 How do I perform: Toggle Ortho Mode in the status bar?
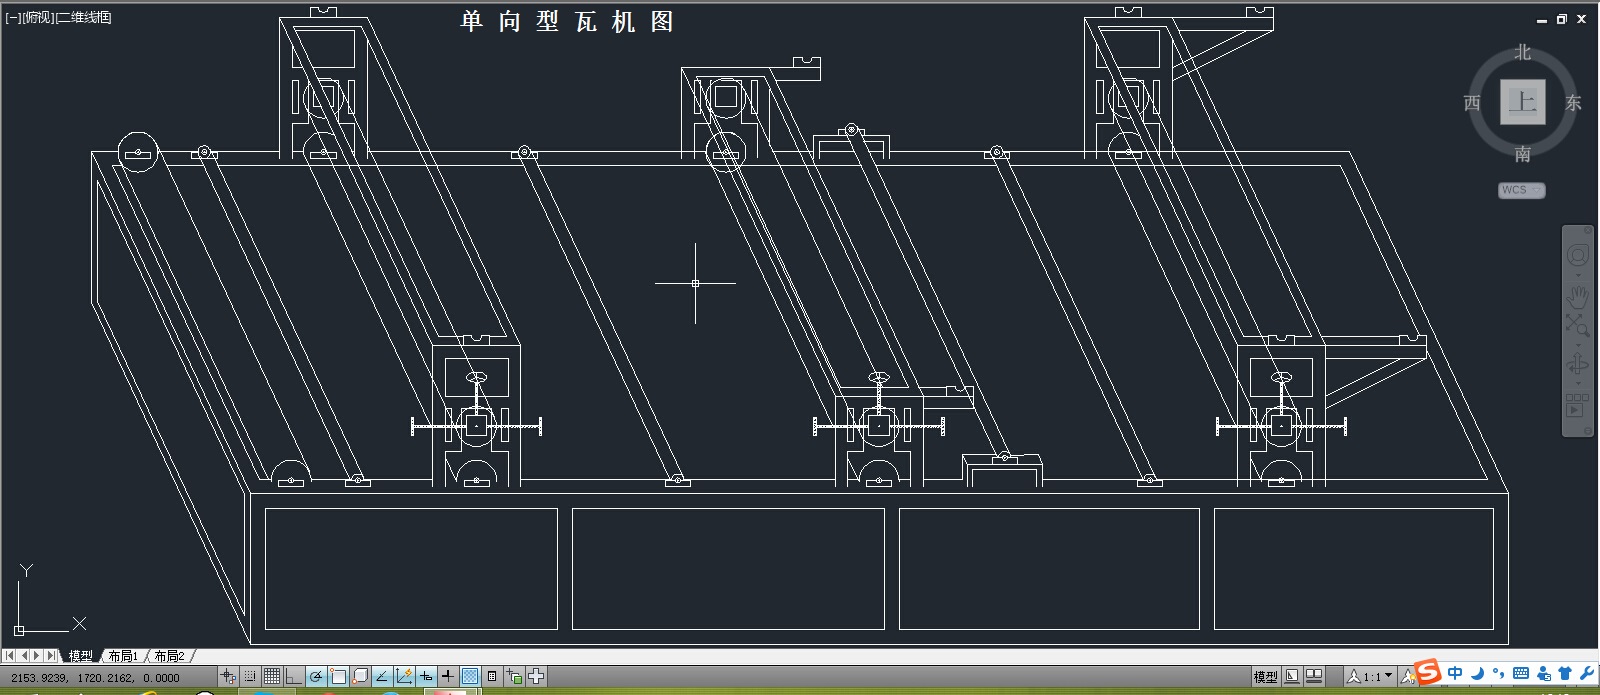(294, 677)
